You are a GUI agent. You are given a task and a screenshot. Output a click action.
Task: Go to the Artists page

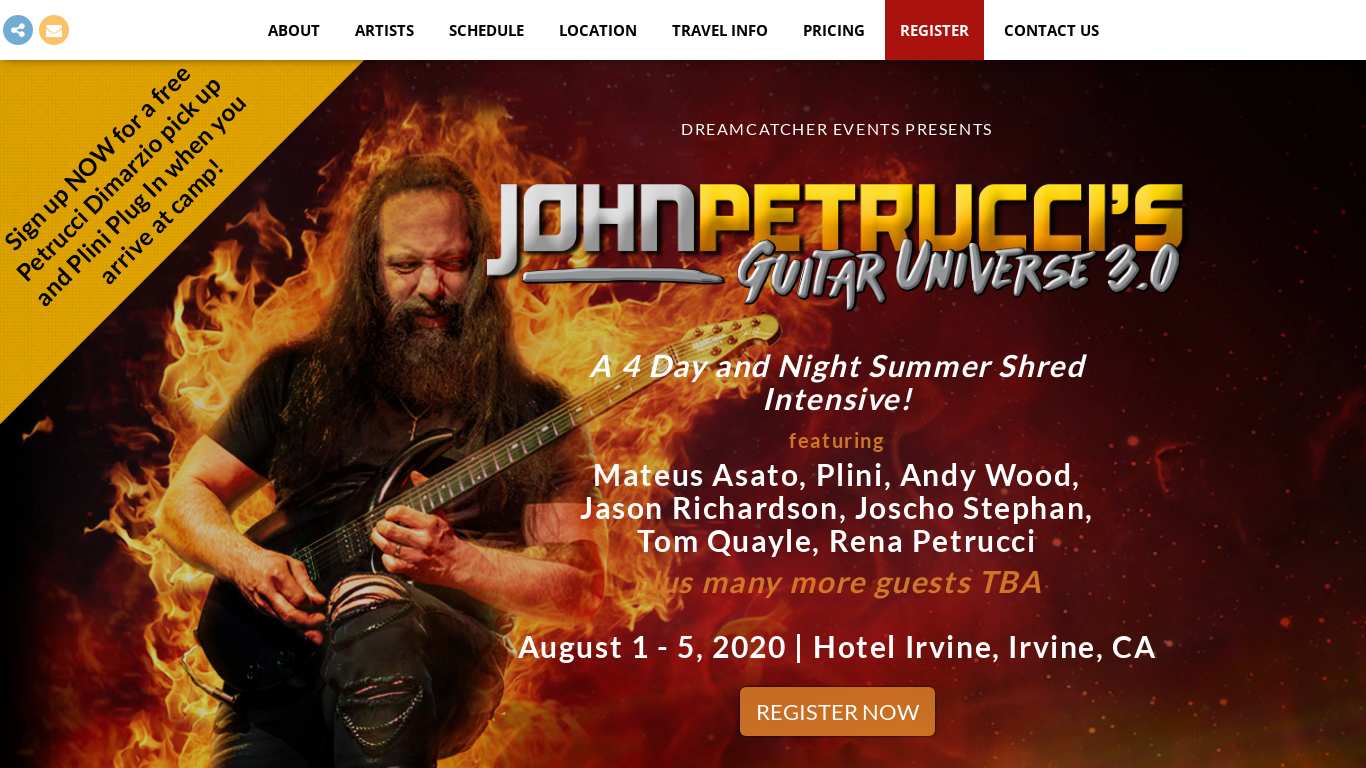click(x=384, y=30)
